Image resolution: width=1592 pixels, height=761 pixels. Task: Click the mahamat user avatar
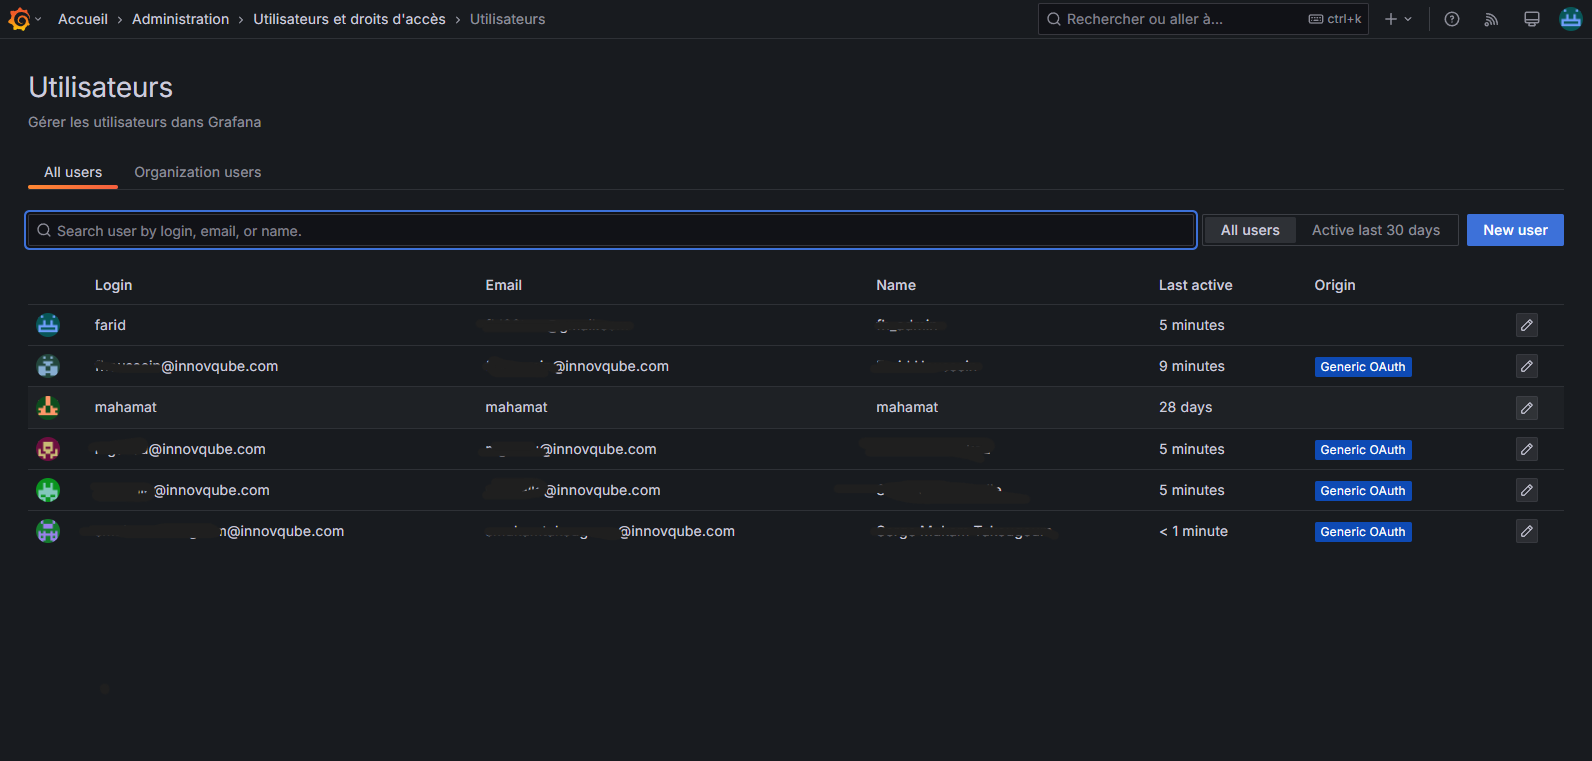coord(48,407)
